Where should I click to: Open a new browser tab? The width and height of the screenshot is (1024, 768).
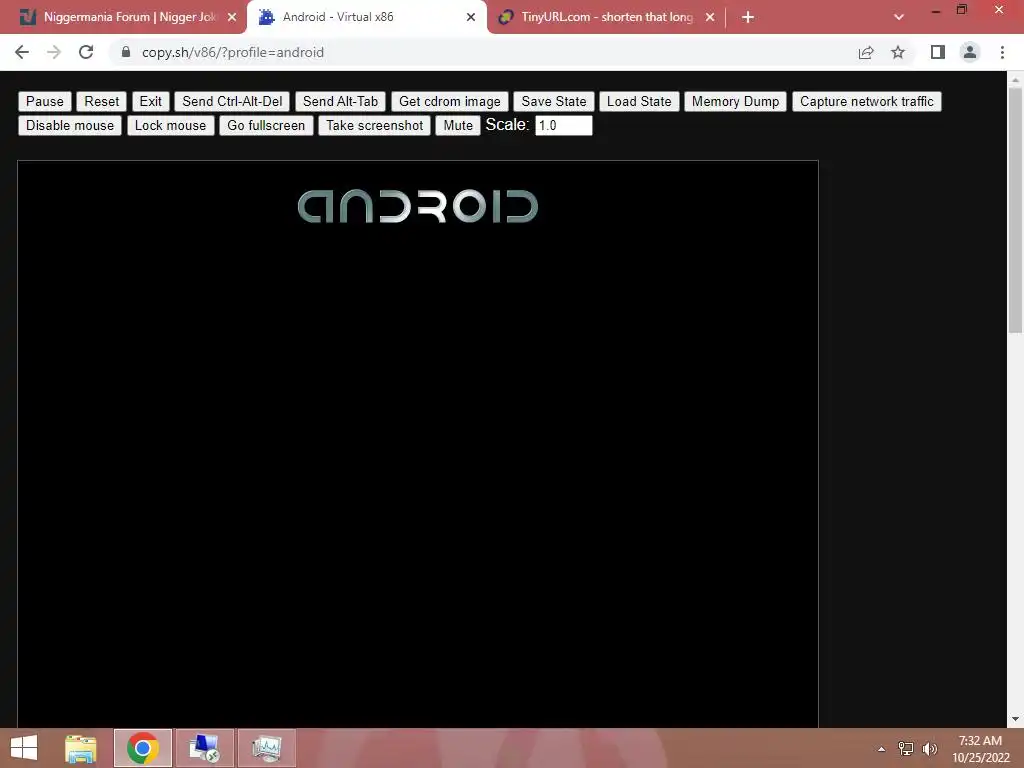click(748, 17)
